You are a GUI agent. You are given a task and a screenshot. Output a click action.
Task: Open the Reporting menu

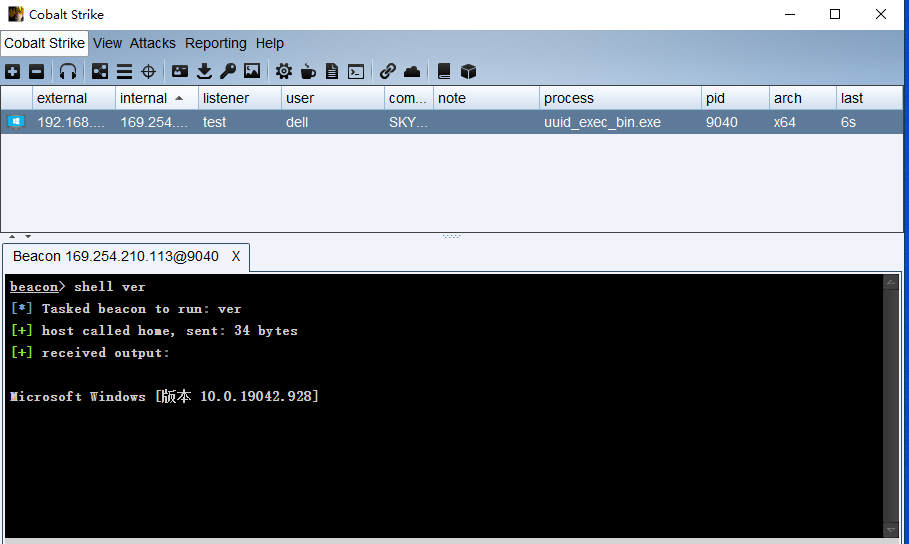pos(216,43)
